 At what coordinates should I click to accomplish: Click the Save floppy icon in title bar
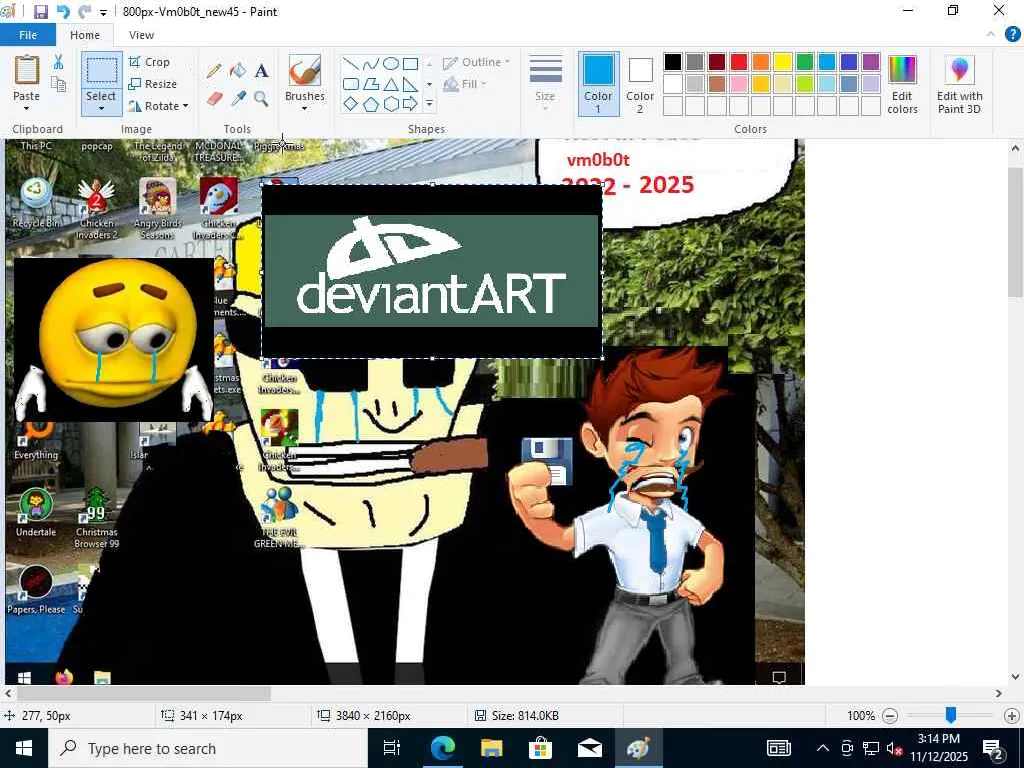click(40, 12)
